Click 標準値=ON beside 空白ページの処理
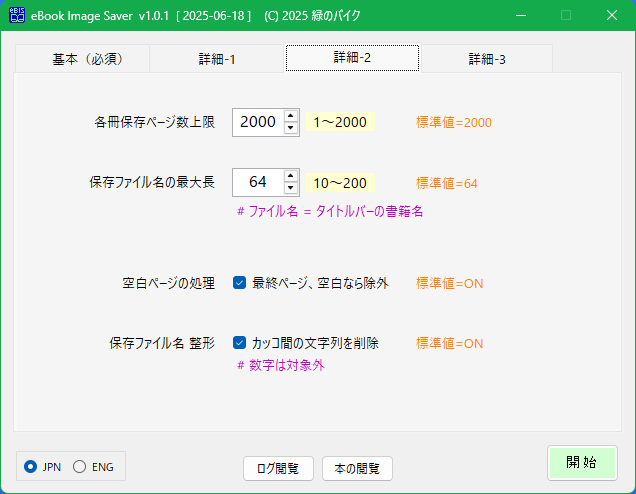Image resolution: width=636 pixels, height=494 pixels. tap(449, 283)
